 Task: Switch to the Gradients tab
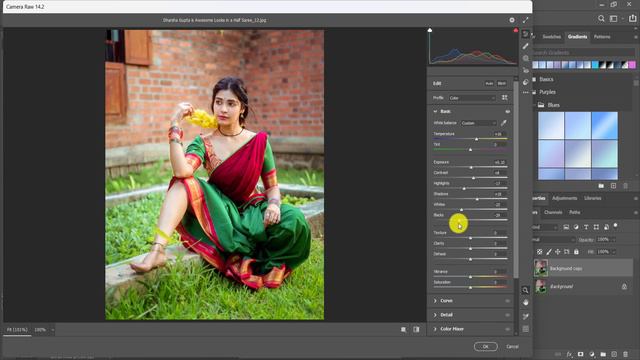pyautogui.click(x=577, y=37)
